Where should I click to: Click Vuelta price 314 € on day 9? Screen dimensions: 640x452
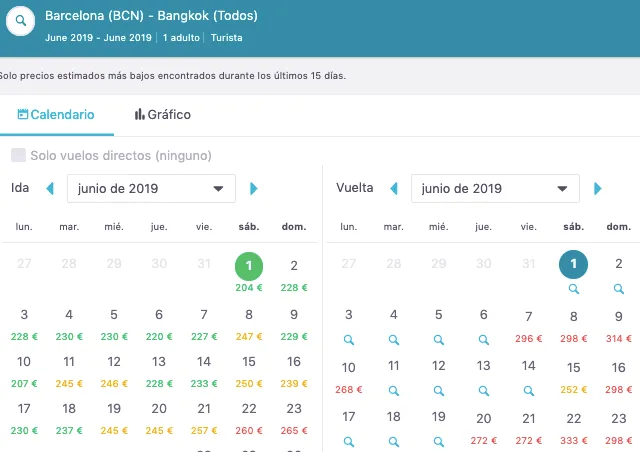[619, 339]
